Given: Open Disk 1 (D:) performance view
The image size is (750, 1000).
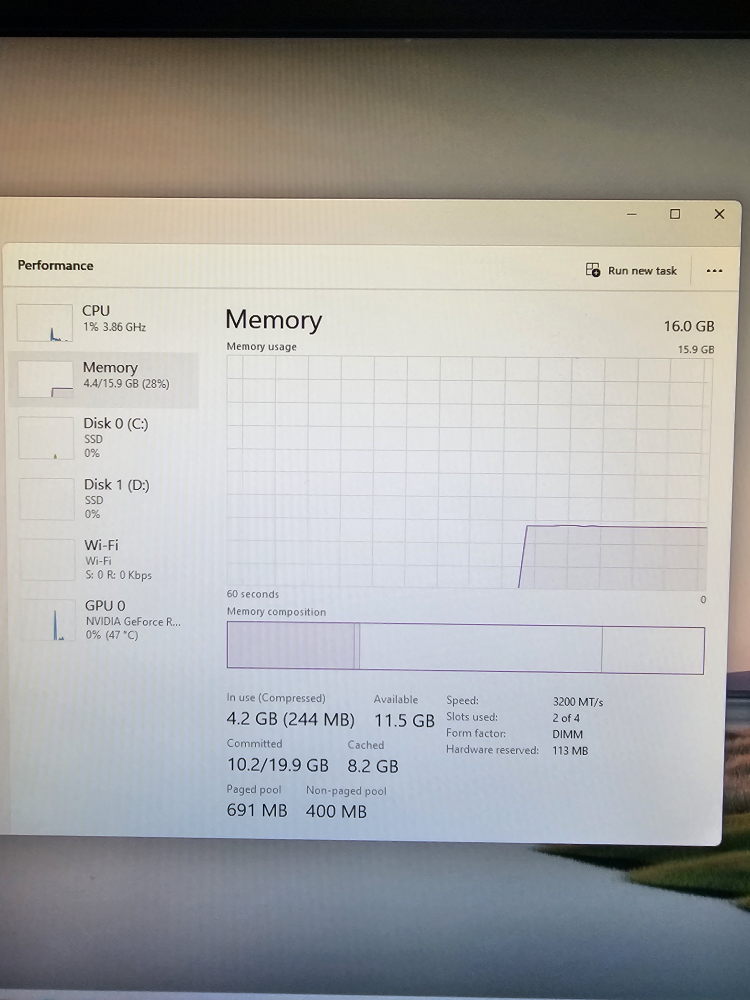Looking at the screenshot, I should coord(105,499).
